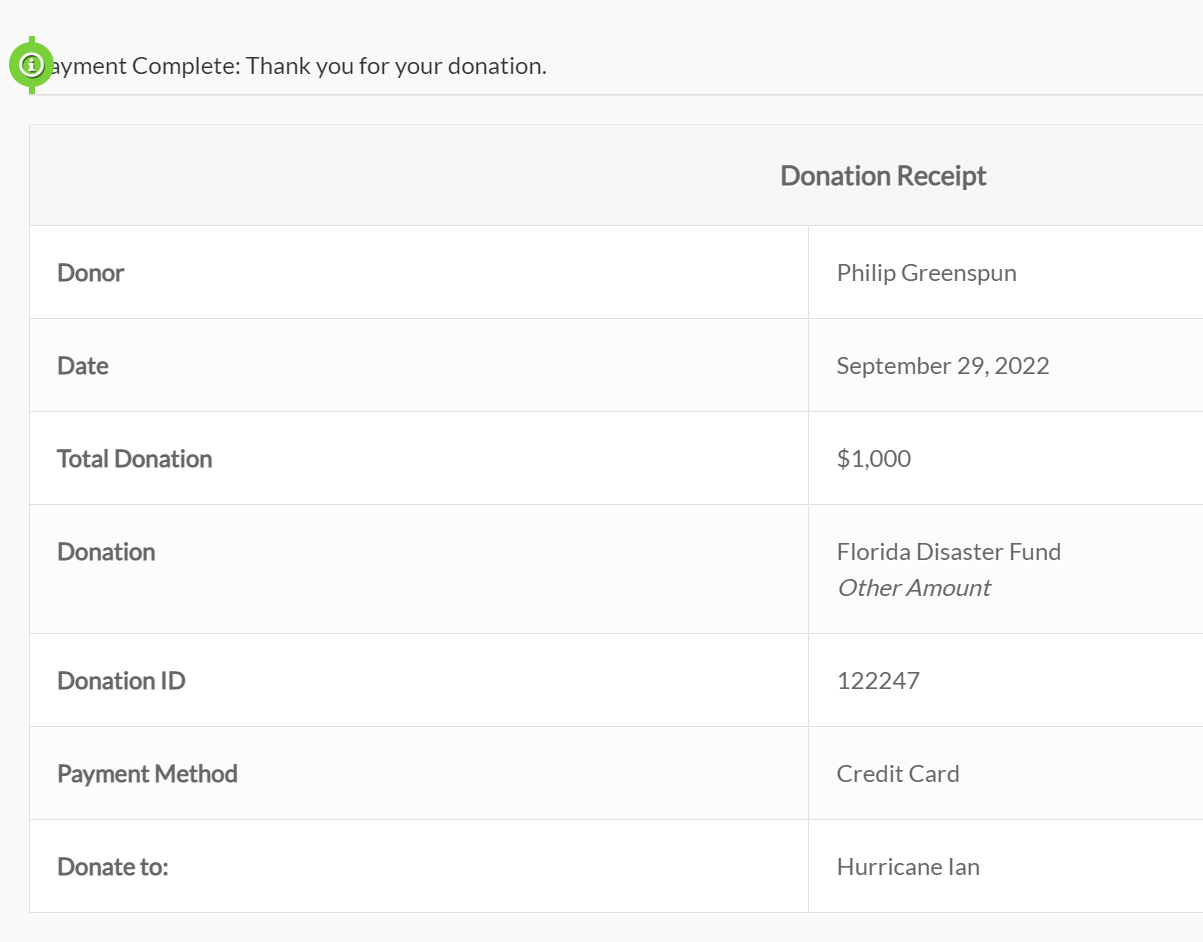Viewport: 1203px width, 942px height.
Task: Select donation ID number 122247
Action: (x=878, y=681)
